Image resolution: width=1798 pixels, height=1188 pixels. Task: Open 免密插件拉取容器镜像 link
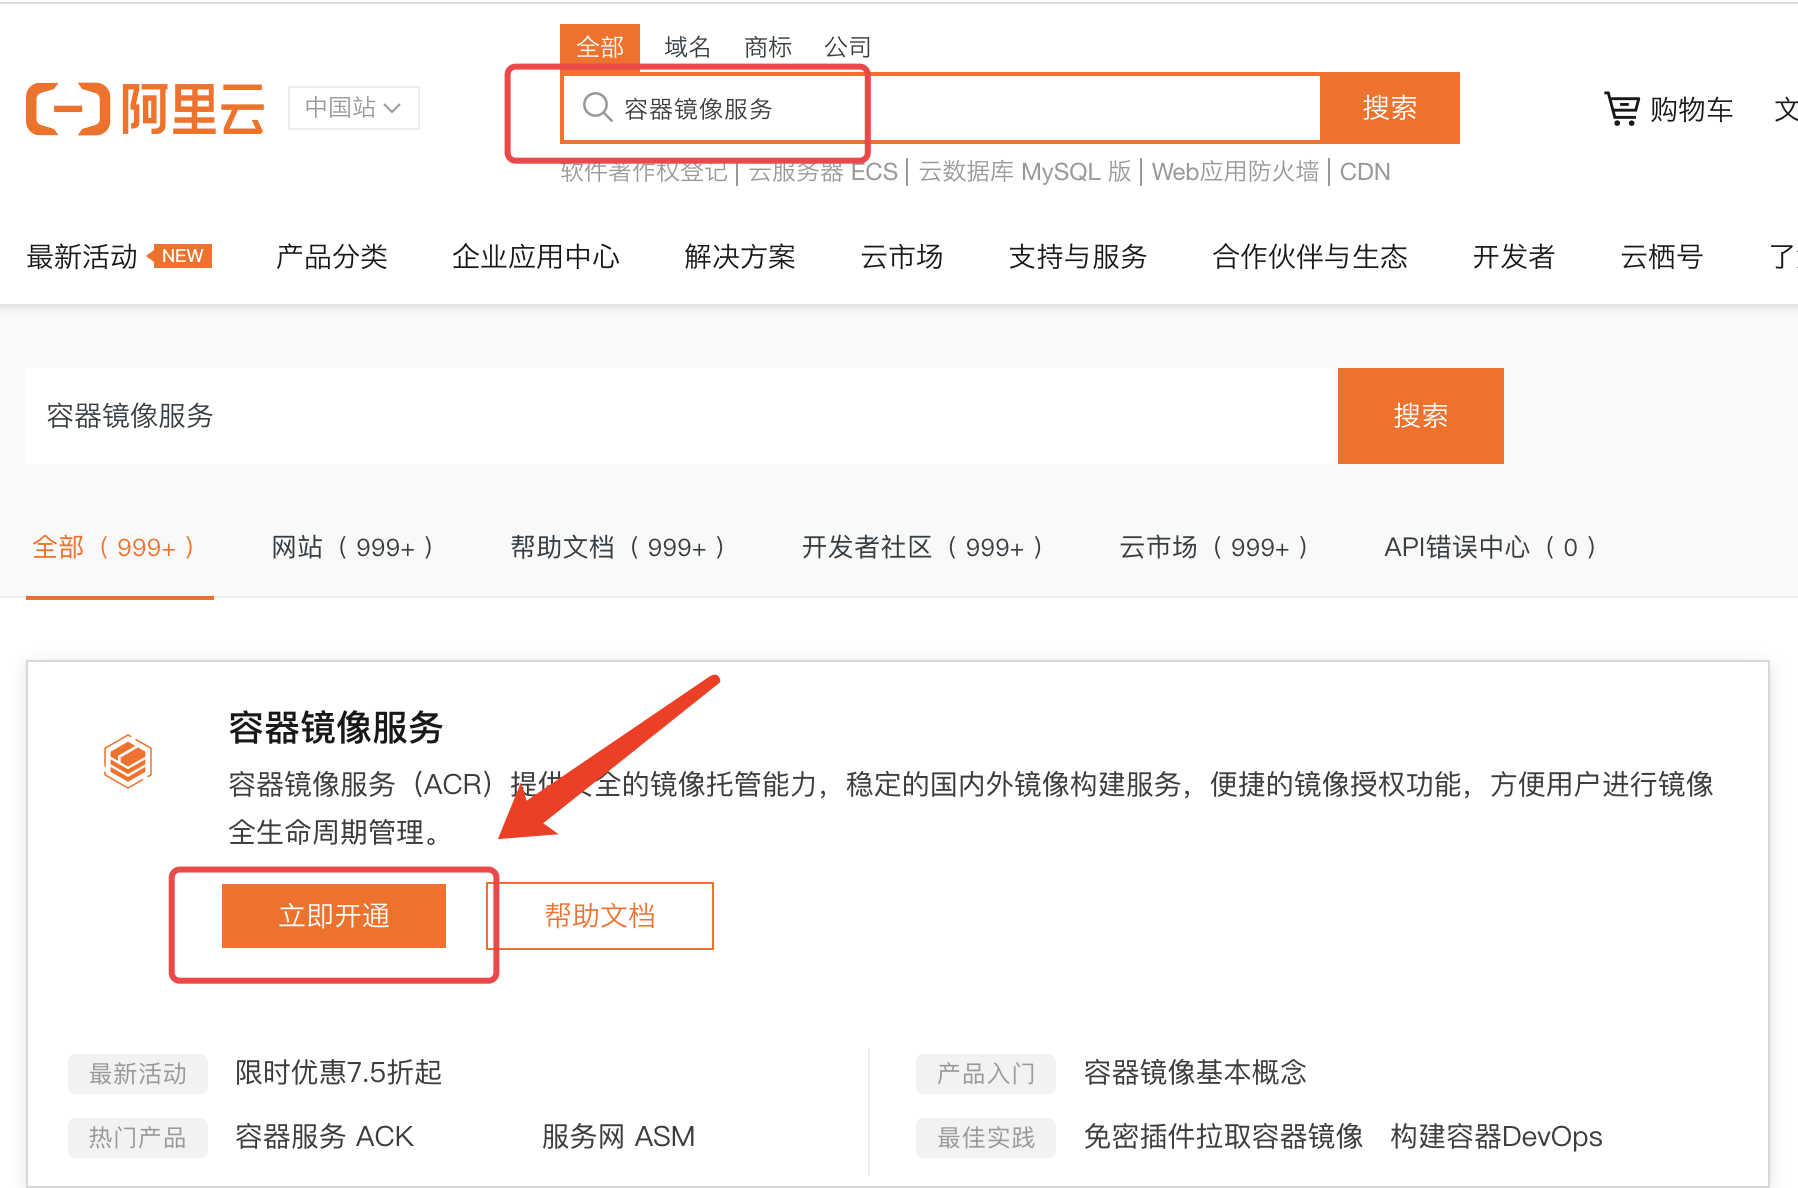tap(1223, 1137)
